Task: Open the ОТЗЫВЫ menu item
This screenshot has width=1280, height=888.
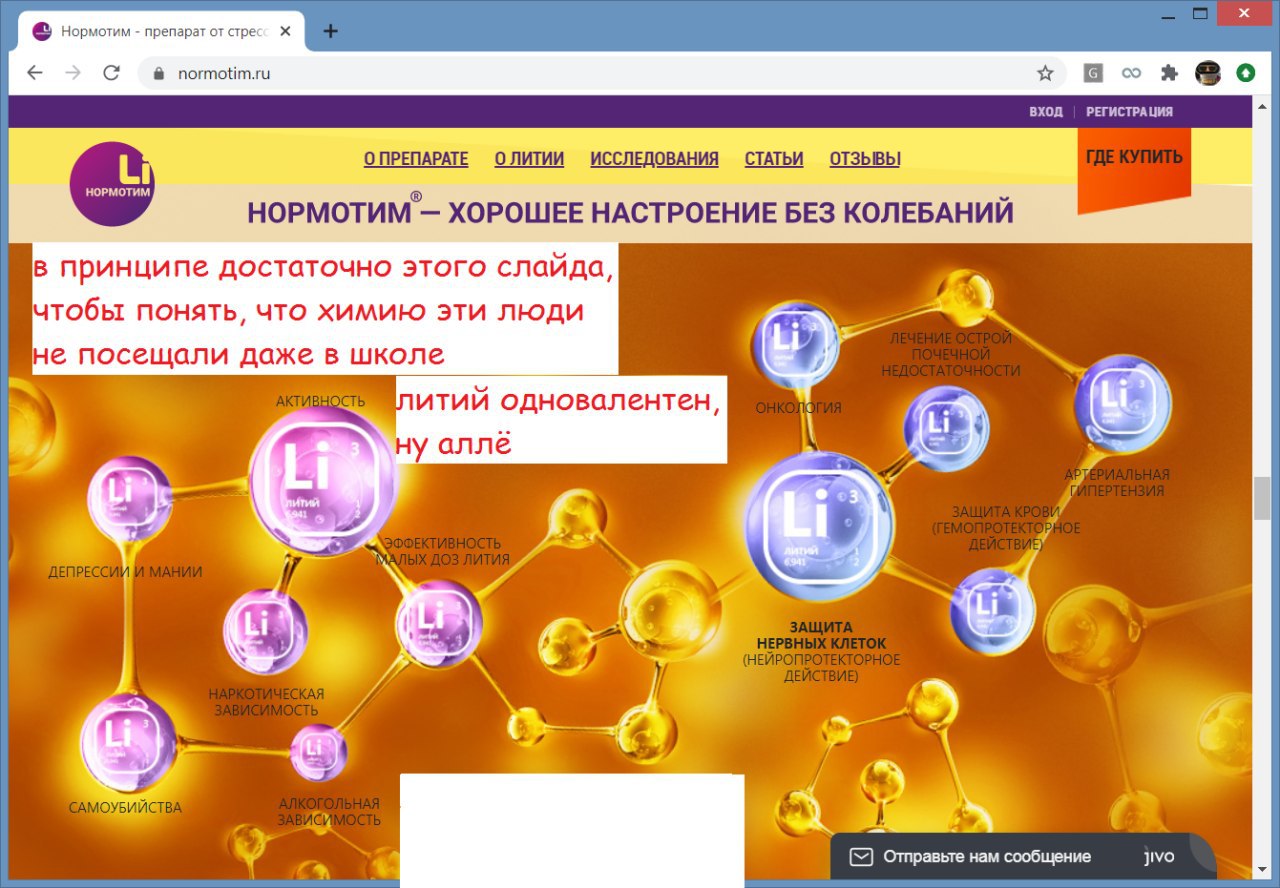Action: click(865, 159)
